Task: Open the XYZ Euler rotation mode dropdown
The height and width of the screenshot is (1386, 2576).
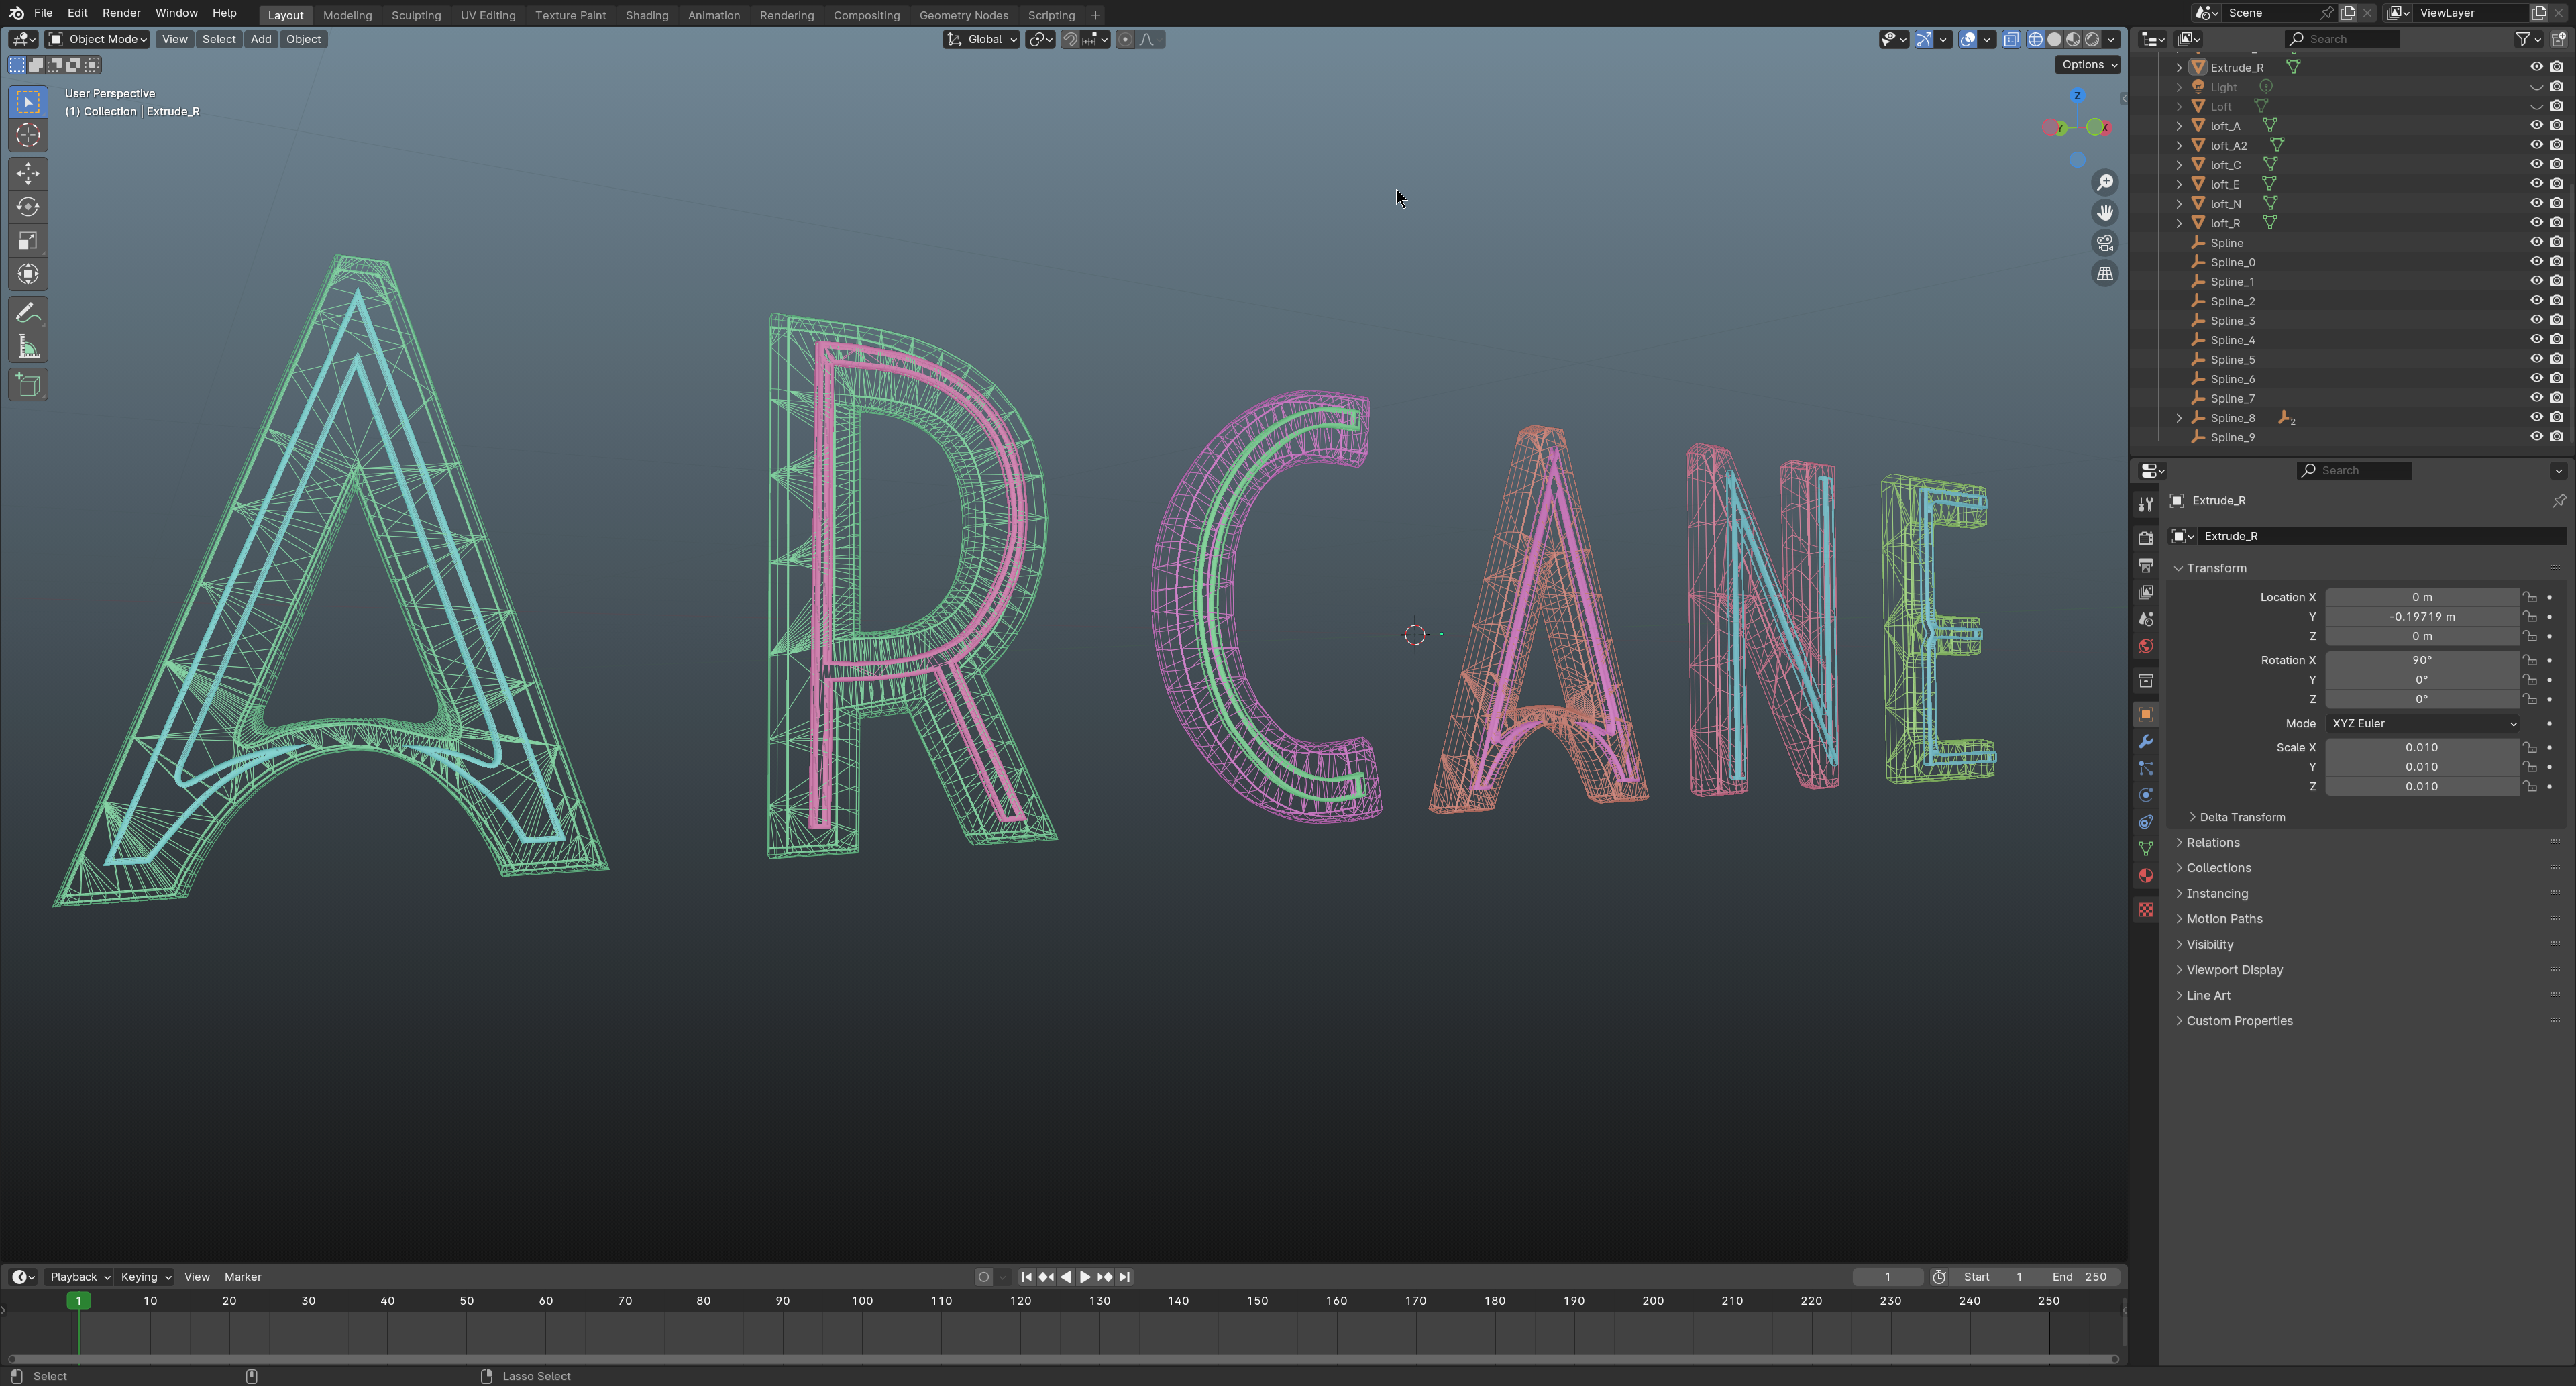Action: (2421, 723)
